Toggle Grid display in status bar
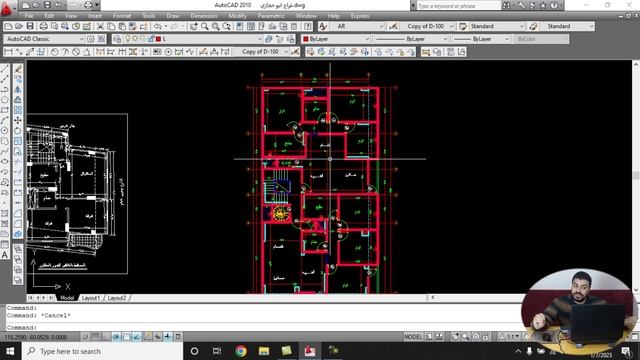The width and height of the screenshot is (640, 360). coord(95,337)
